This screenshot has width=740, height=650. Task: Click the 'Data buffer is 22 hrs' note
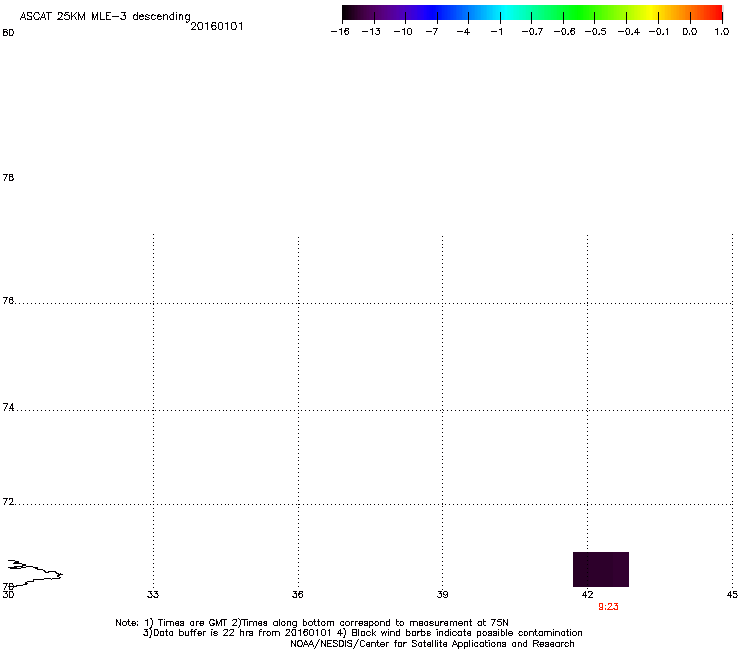pos(362,633)
